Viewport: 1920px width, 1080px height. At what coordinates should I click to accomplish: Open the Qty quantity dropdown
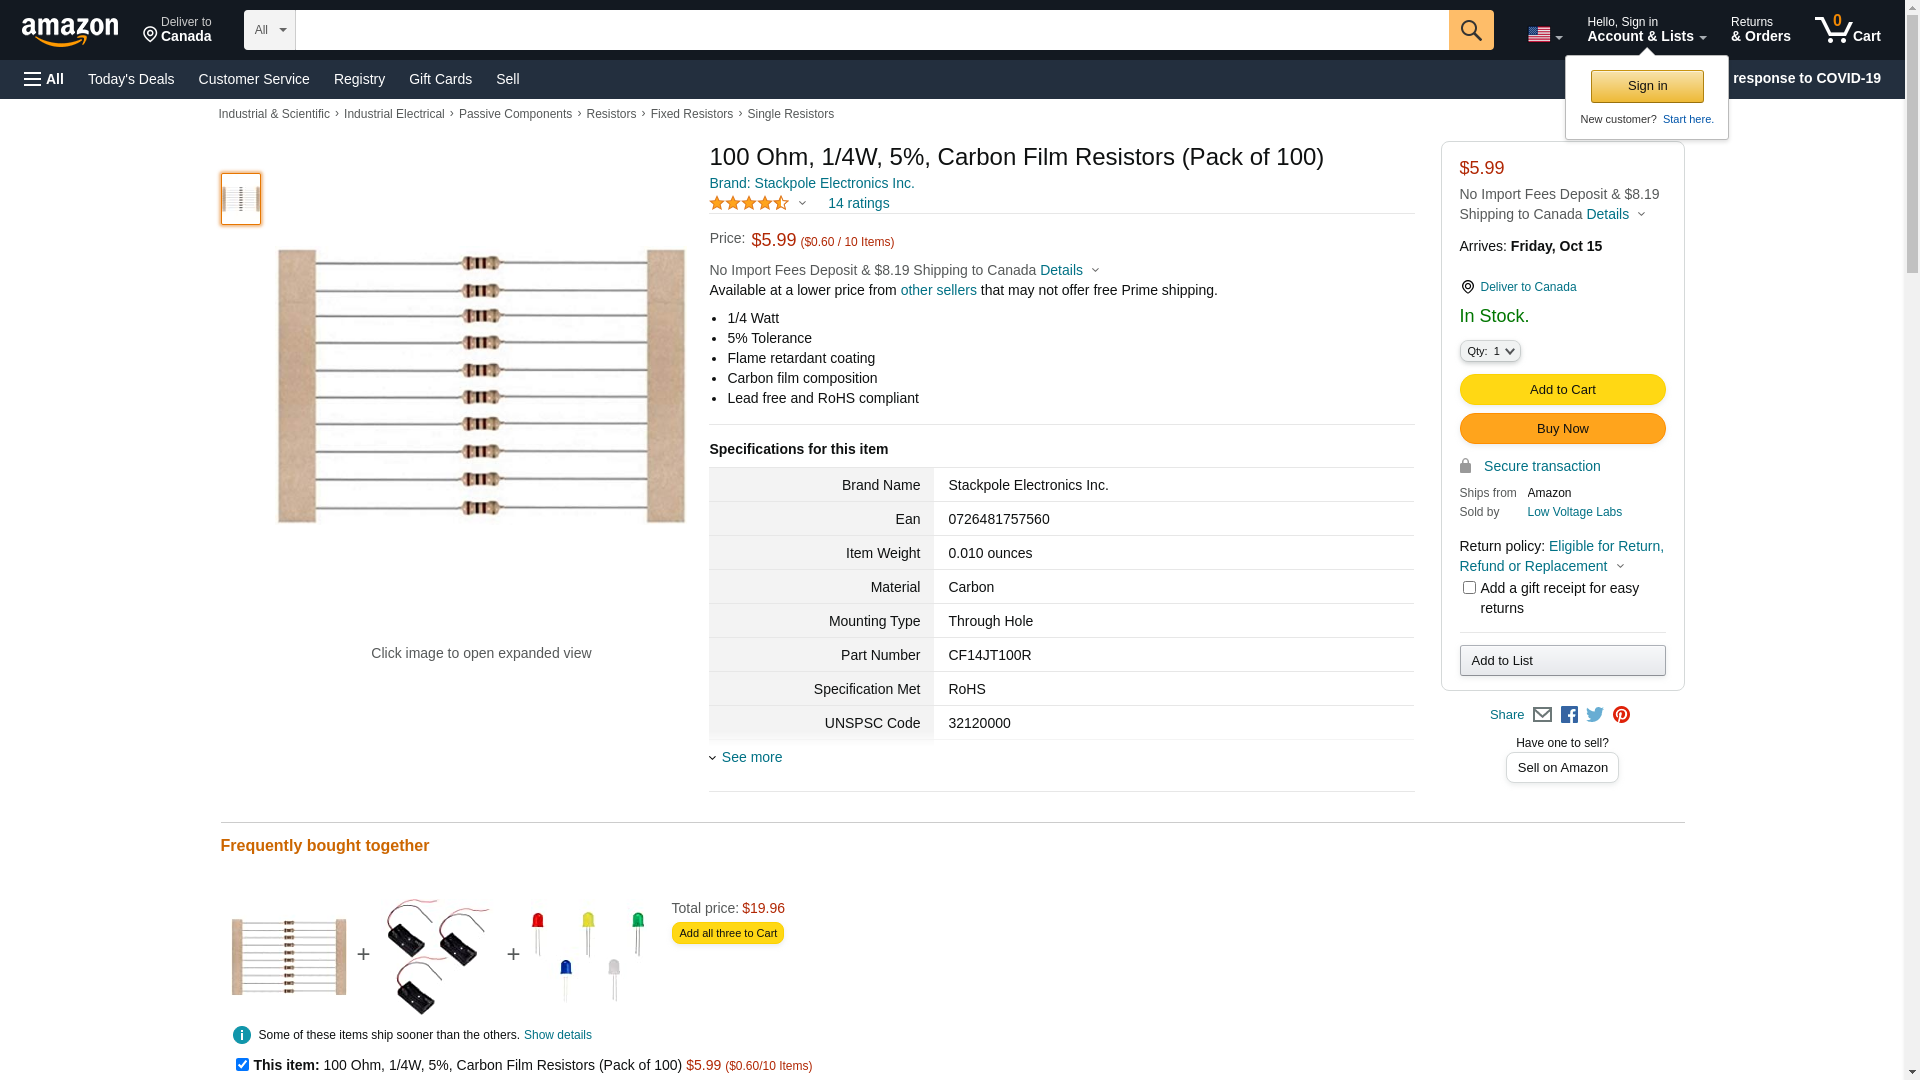[1490, 351]
